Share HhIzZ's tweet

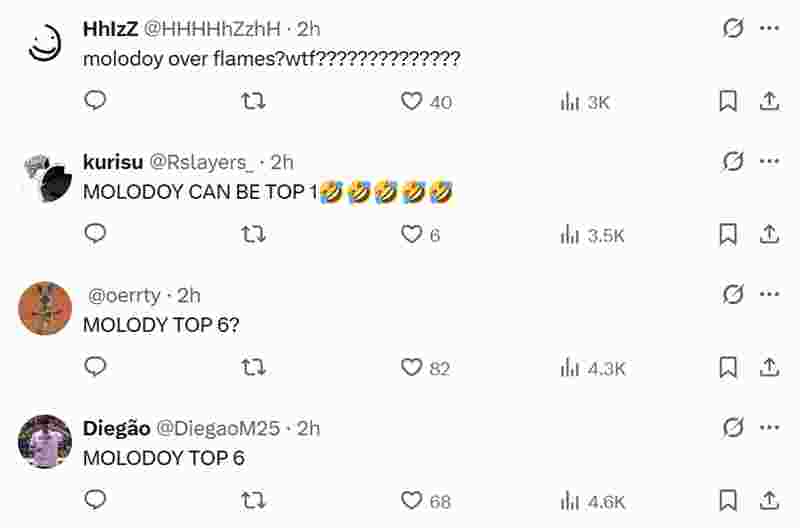769,100
